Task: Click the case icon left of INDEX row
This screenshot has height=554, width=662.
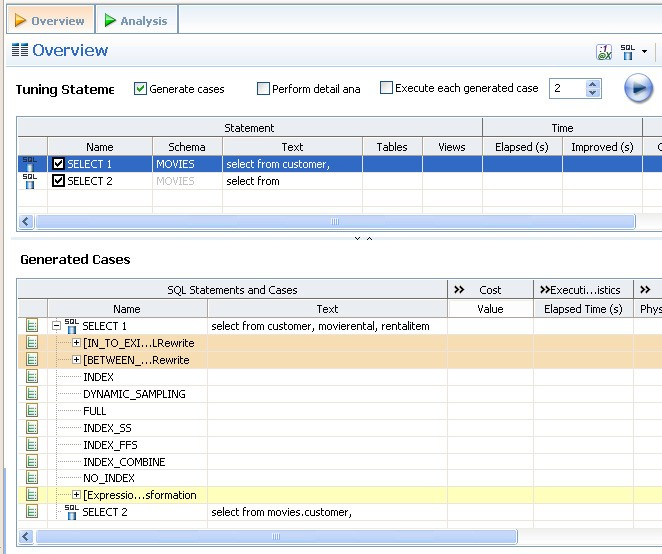Action: tap(32, 377)
